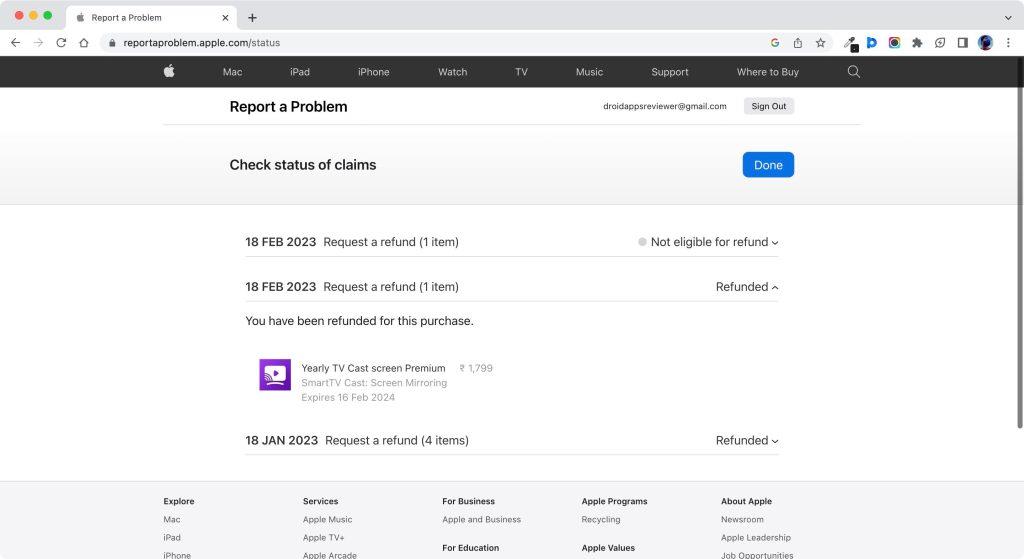
Task: Open the Watch menu item
Action: (453, 72)
